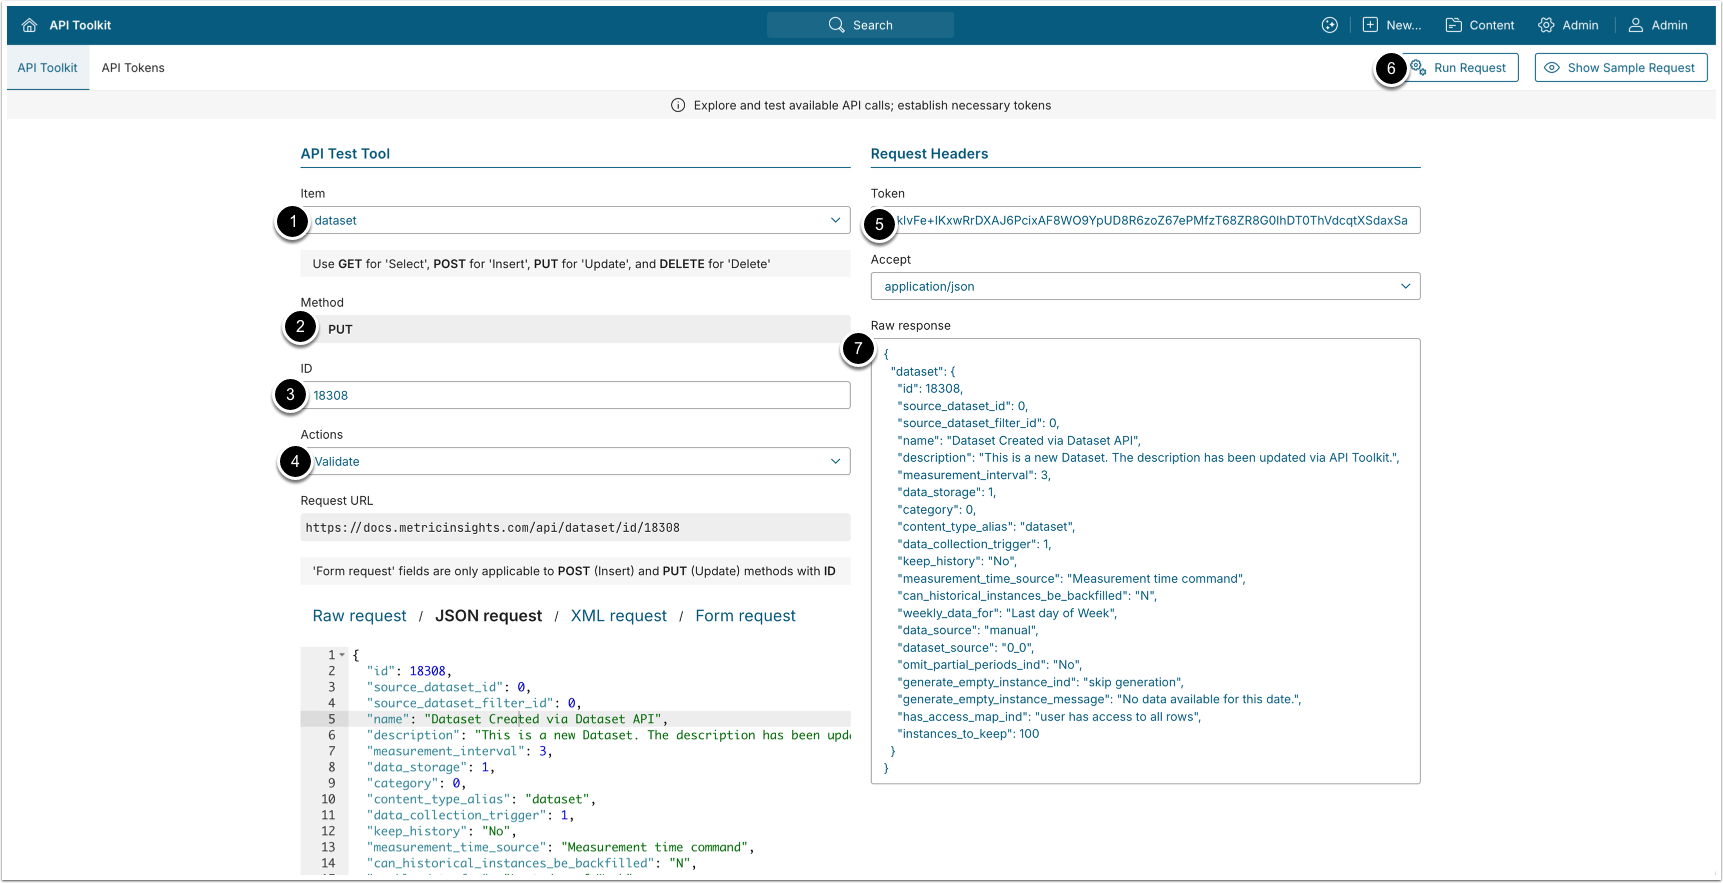Expand the Item dataset dropdown
The image size is (1723, 883).
tap(835, 220)
